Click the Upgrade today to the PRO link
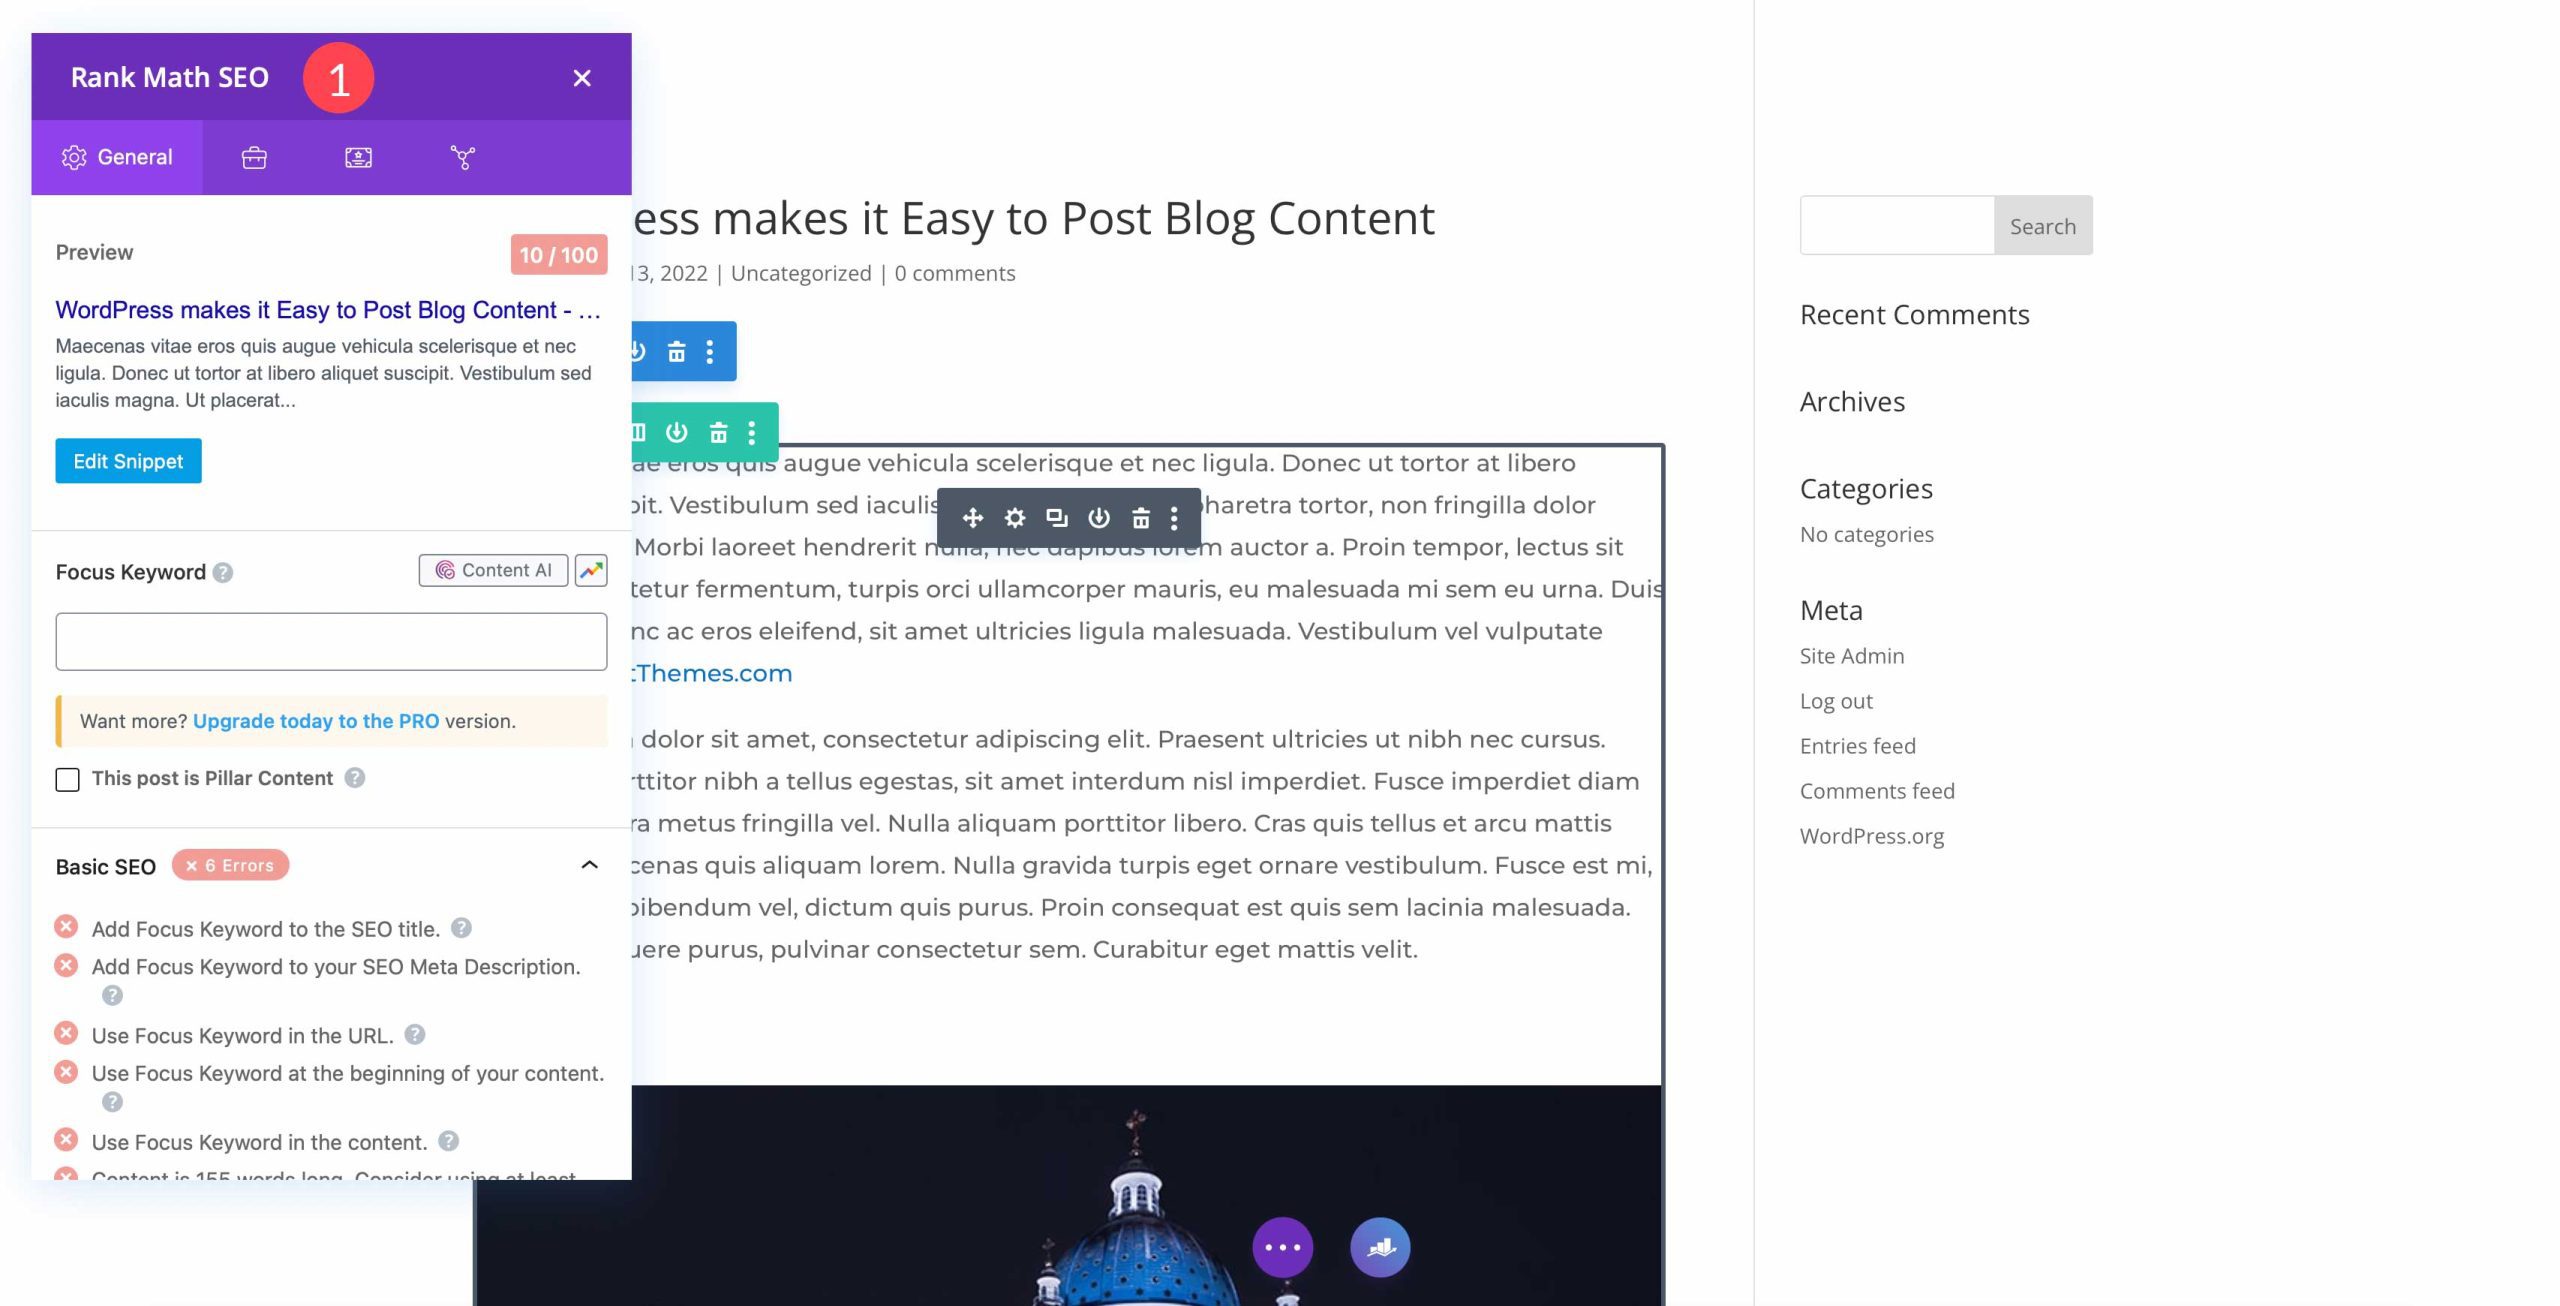The width and height of the screenshot is (2560, 1306). tap(316, 720)
